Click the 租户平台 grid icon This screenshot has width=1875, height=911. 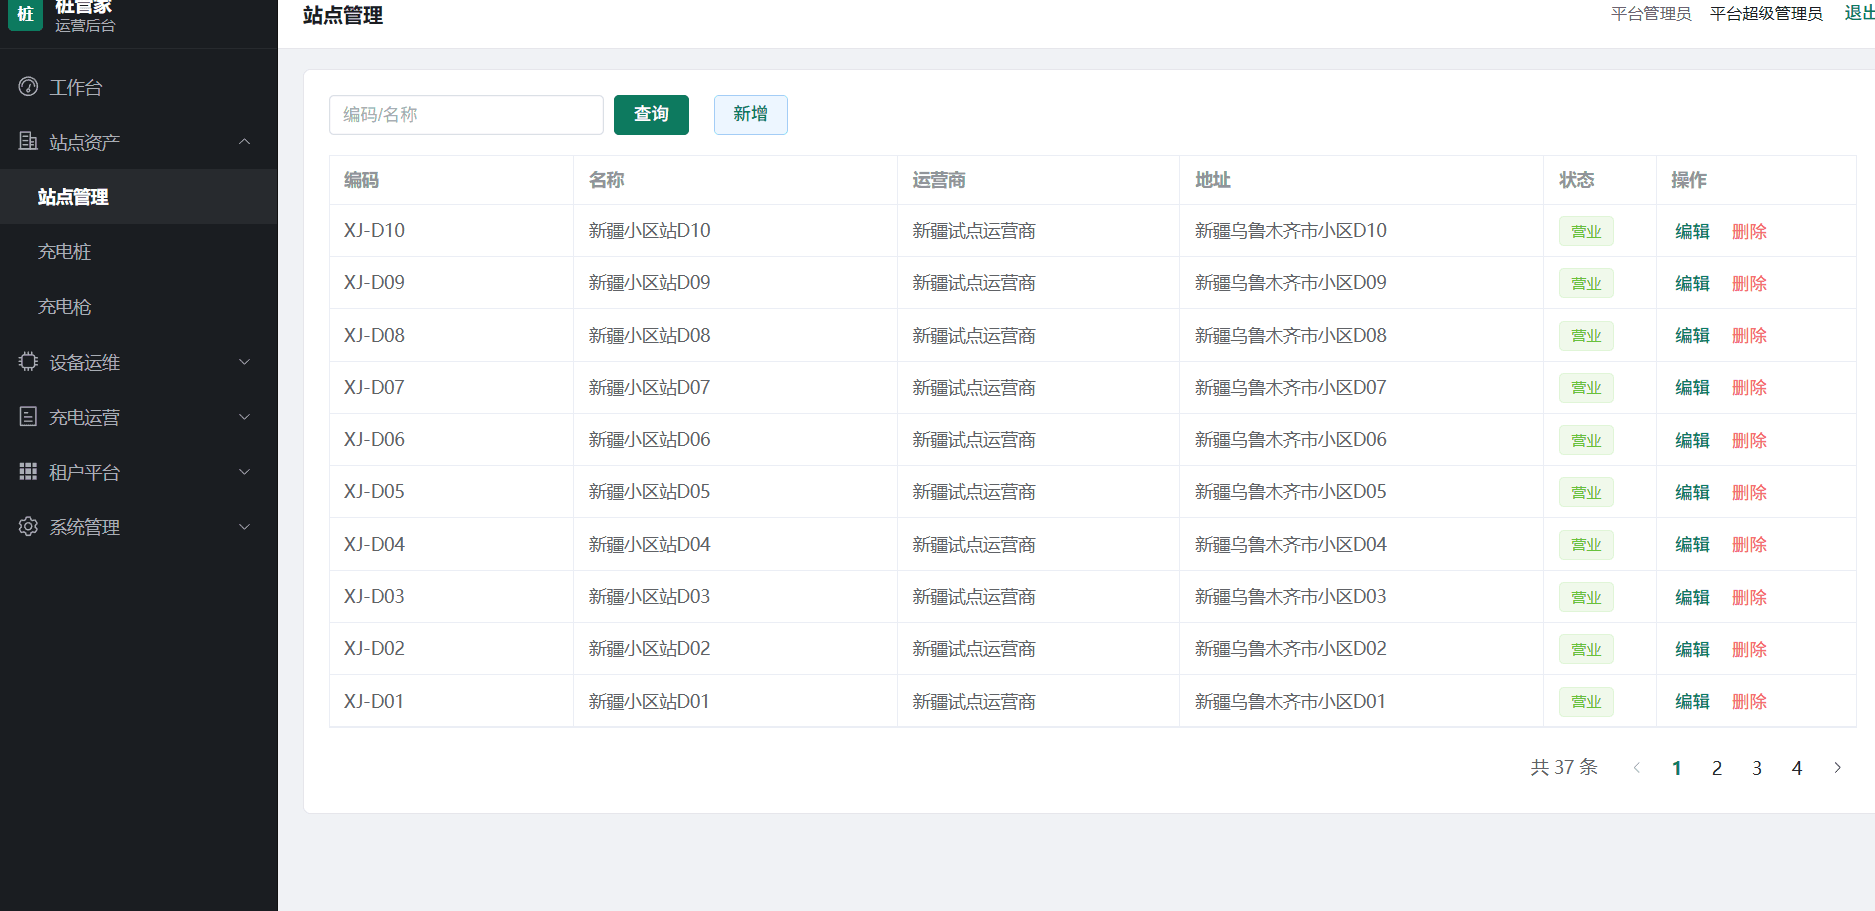28,471
